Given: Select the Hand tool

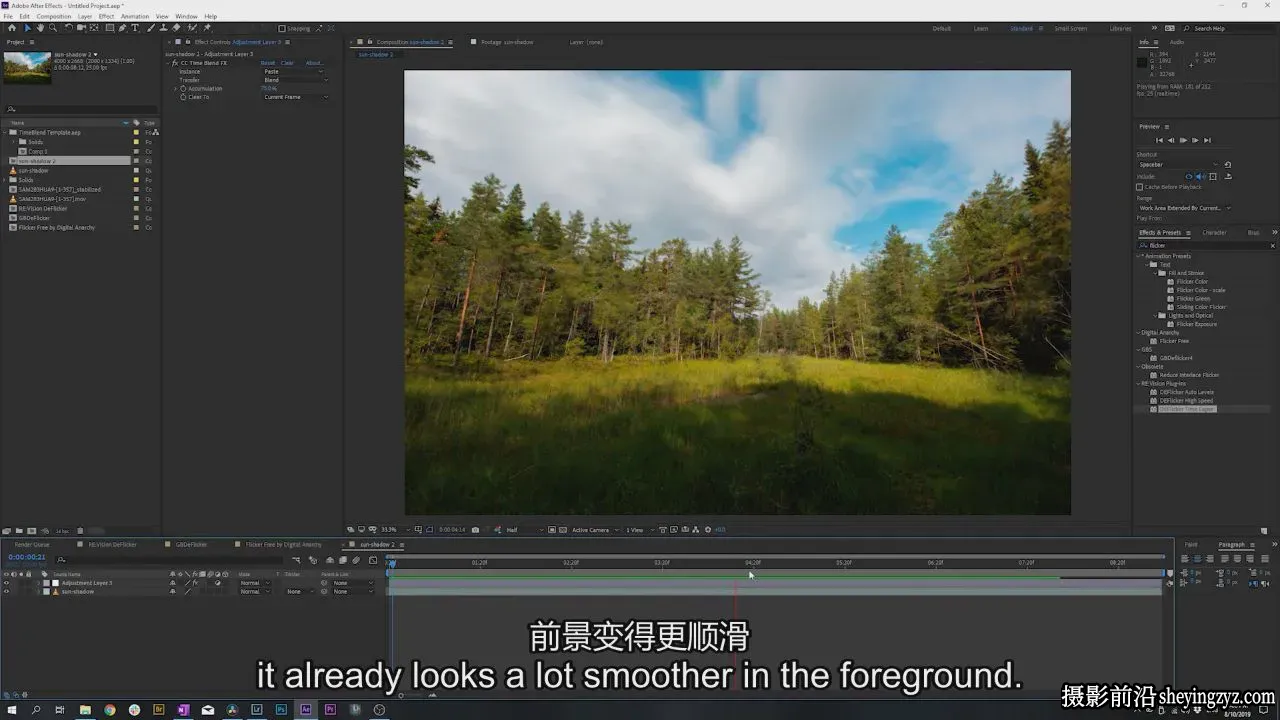Looking at the screenshot, I should click(x=40, y=28).
